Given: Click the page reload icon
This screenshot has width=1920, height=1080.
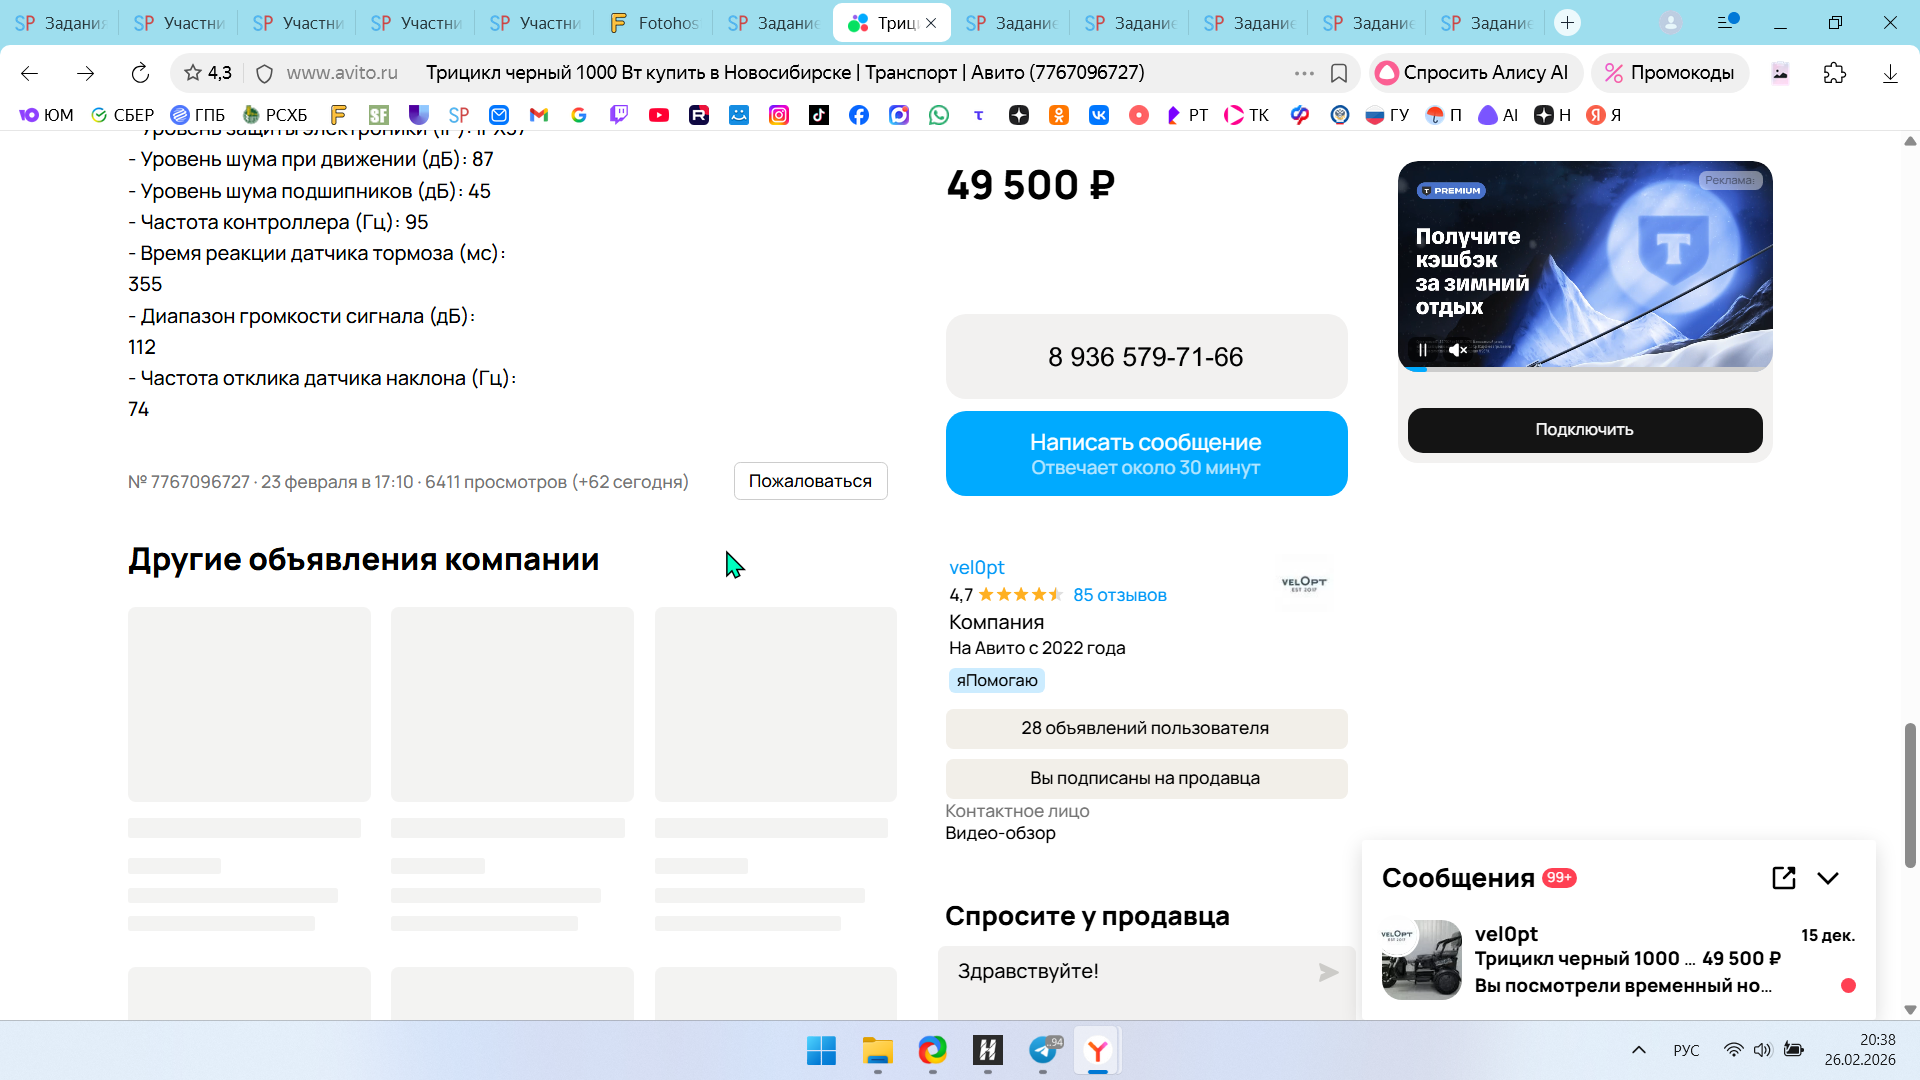Looking at the screenshot, I should 140,73.
